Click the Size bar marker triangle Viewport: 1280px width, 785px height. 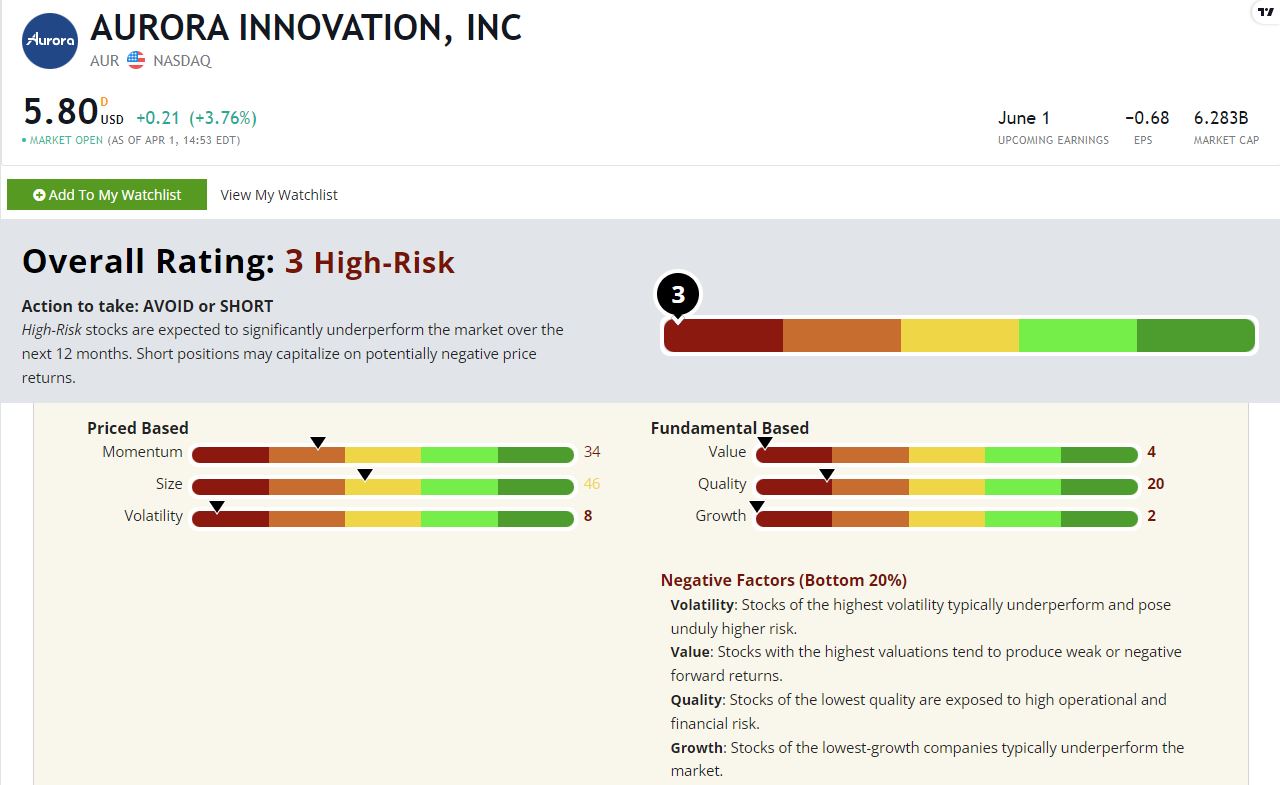pyautogui.click(x=365, y=474)
